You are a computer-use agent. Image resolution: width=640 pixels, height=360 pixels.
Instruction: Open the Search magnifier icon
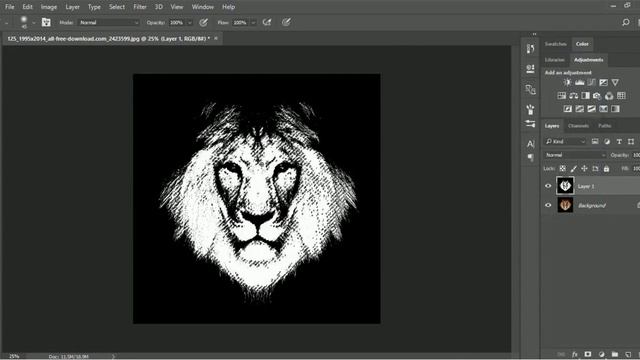click(x=625, y=22)
